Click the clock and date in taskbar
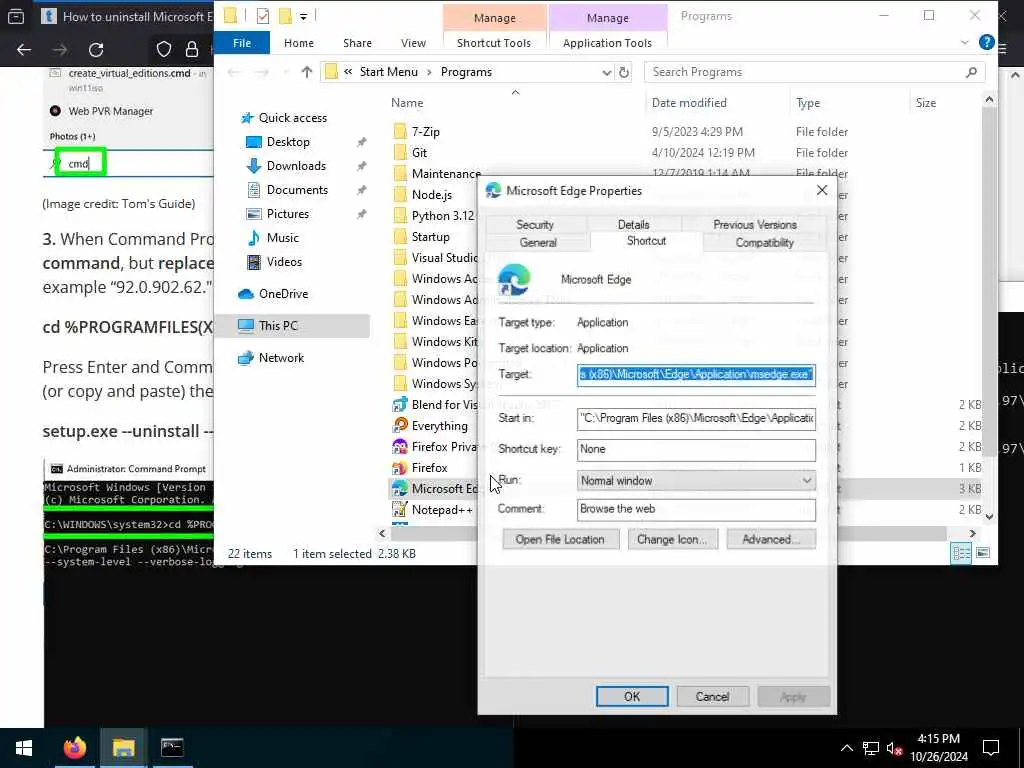This screenshot has height=768, width=1024. (x=939, y=748)
